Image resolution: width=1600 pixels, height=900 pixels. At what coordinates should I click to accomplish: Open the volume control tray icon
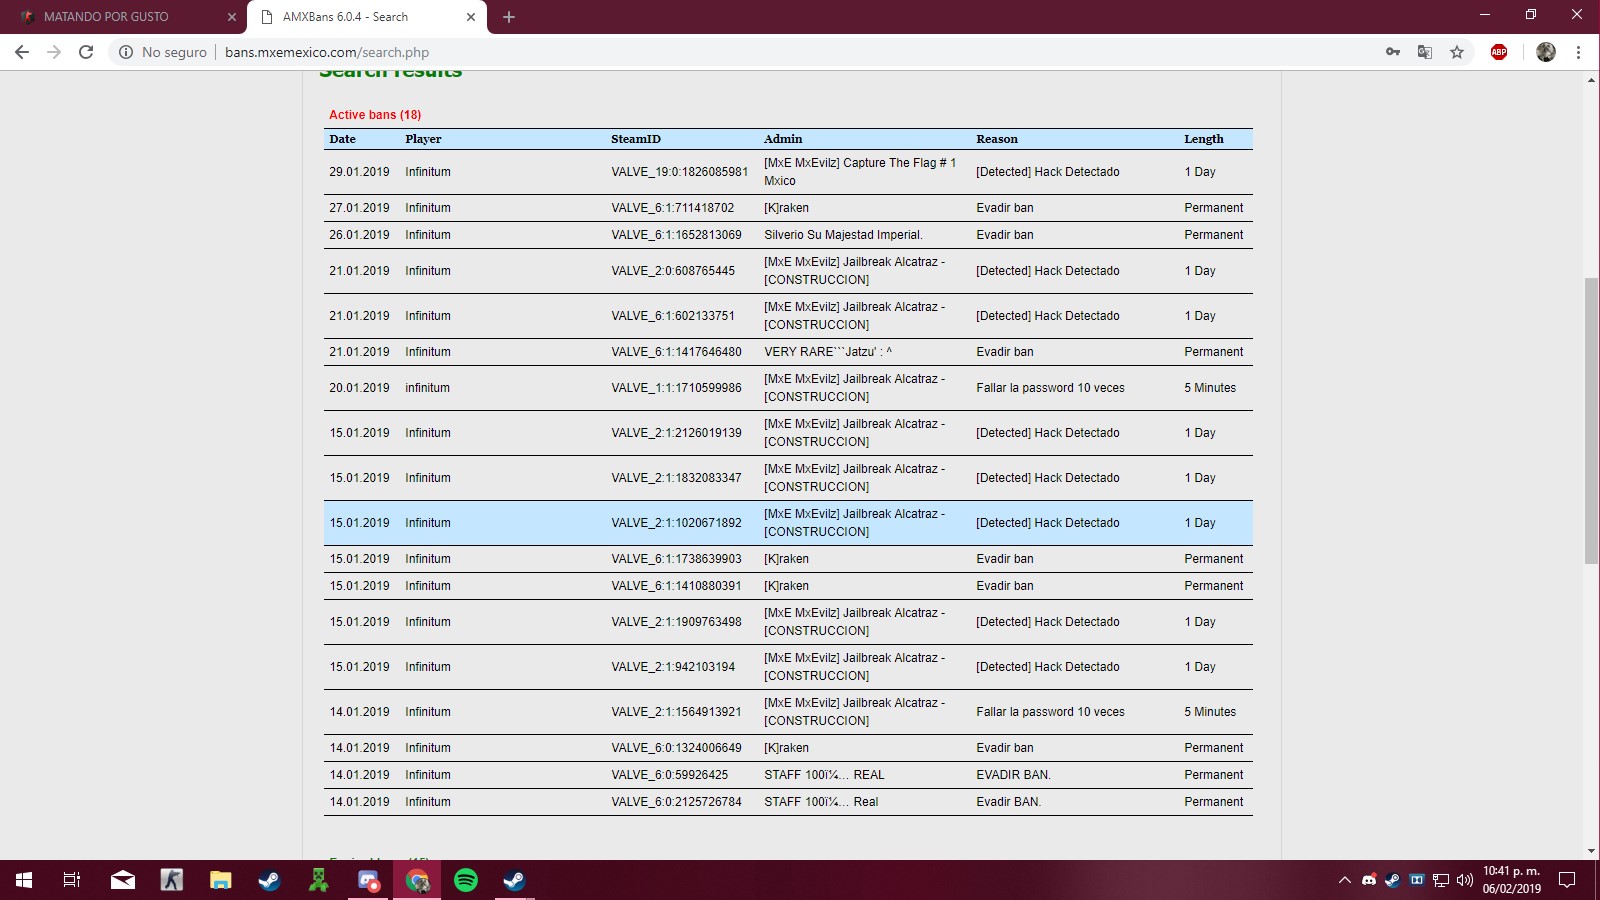1465,880
